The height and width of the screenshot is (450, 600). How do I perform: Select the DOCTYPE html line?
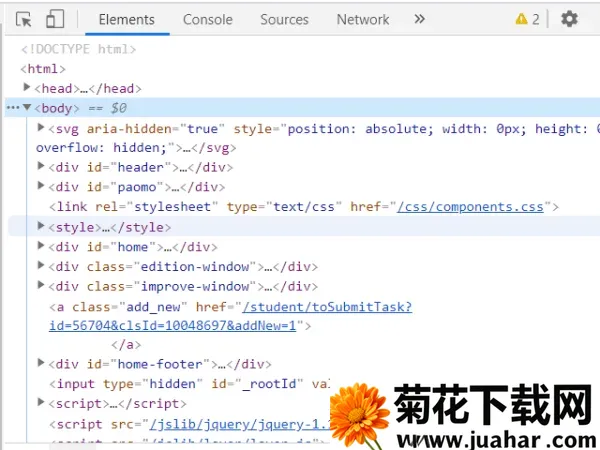point(78,49)
